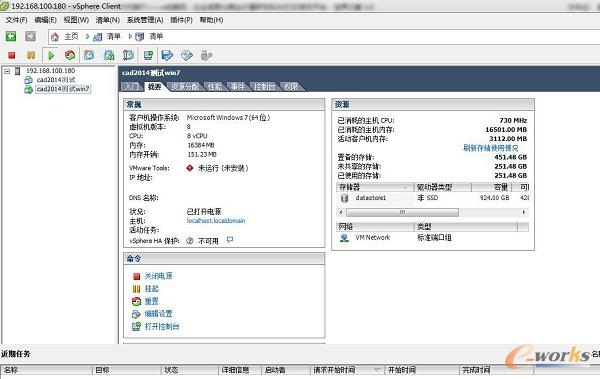Go to Home via house icon
The width and height of the screenshot is (600, 379).
tap(55, 37)
